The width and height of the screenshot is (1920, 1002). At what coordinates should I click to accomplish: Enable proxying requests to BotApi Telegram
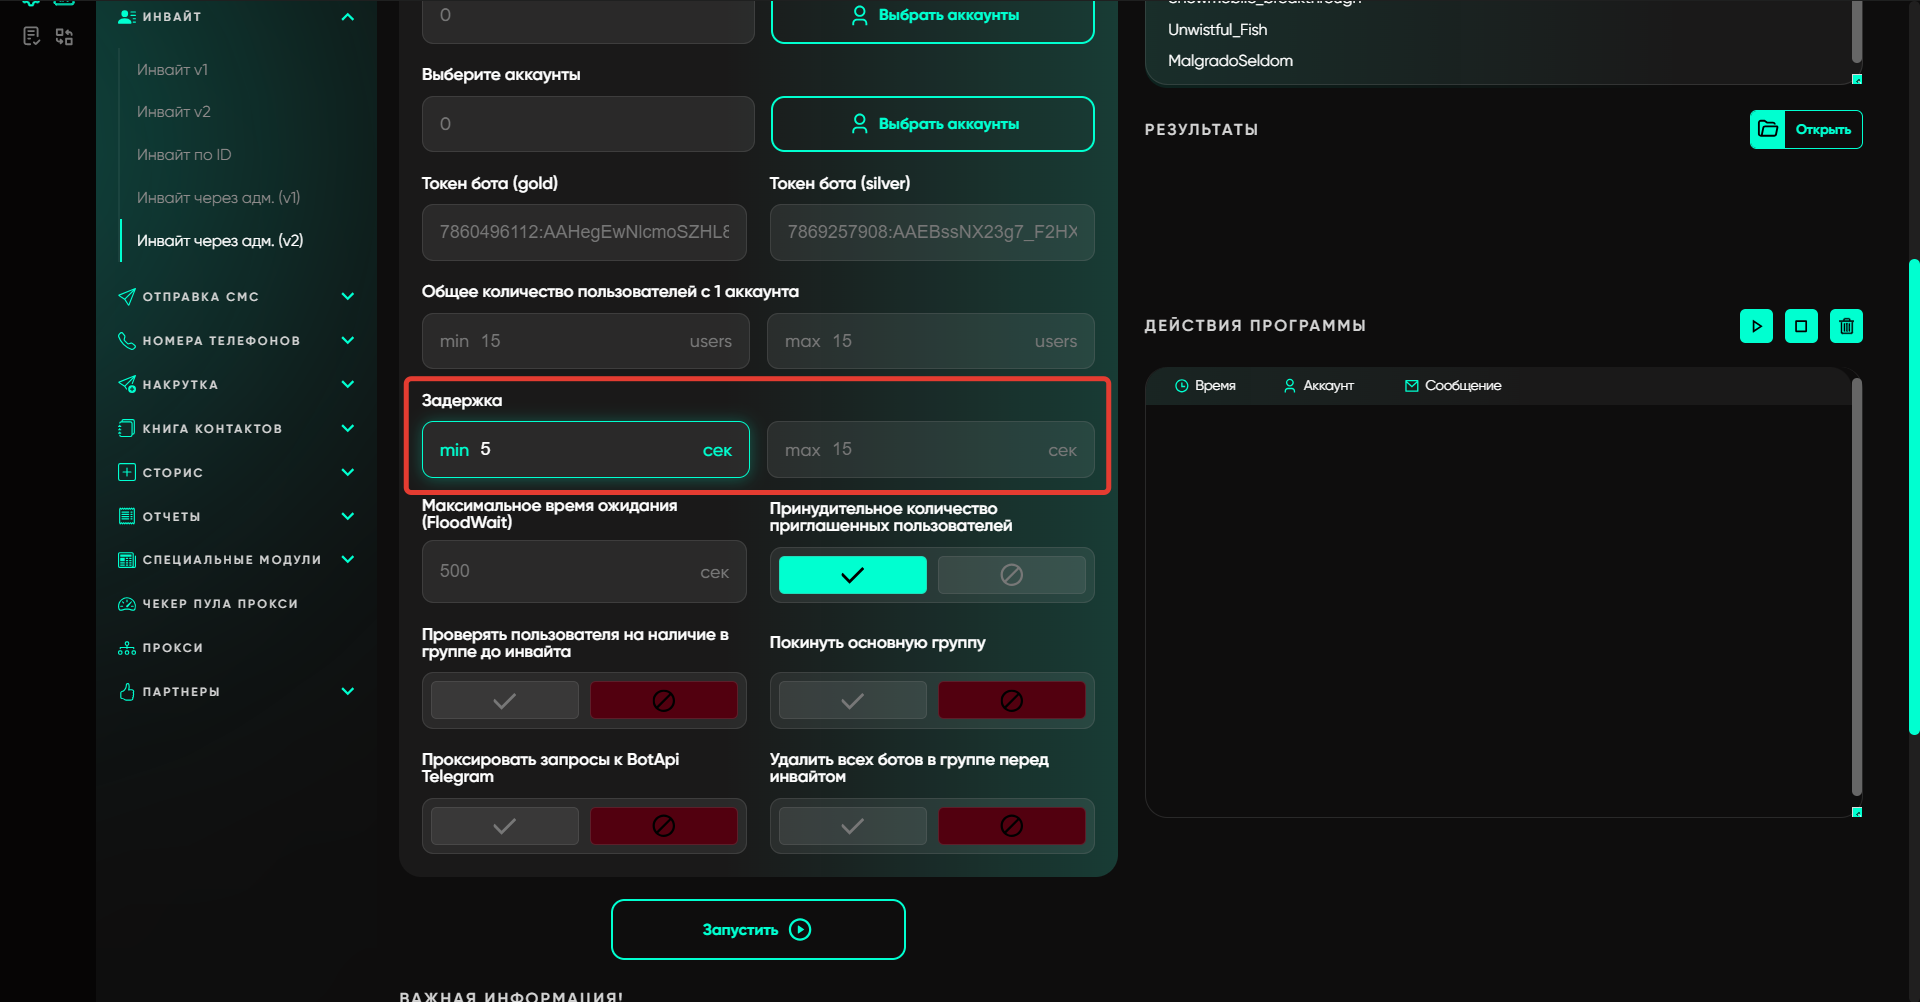point(504,826)
